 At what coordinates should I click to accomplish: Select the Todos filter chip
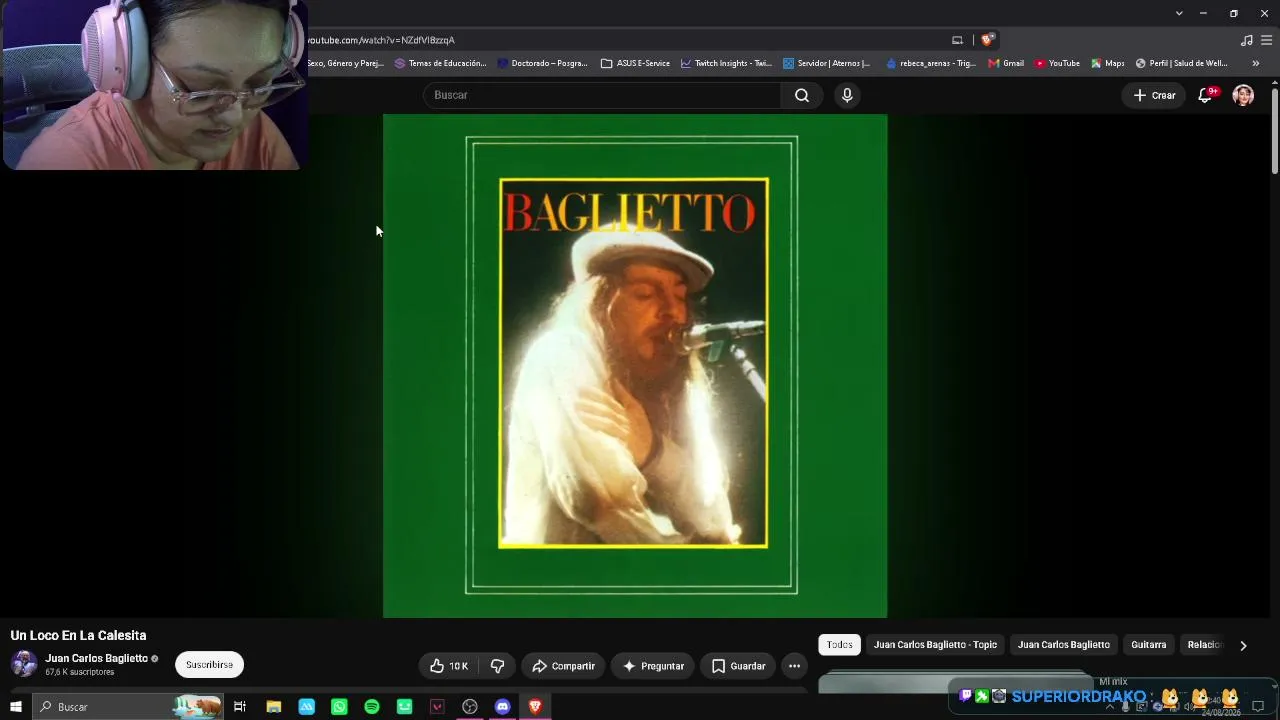(839, 645)
